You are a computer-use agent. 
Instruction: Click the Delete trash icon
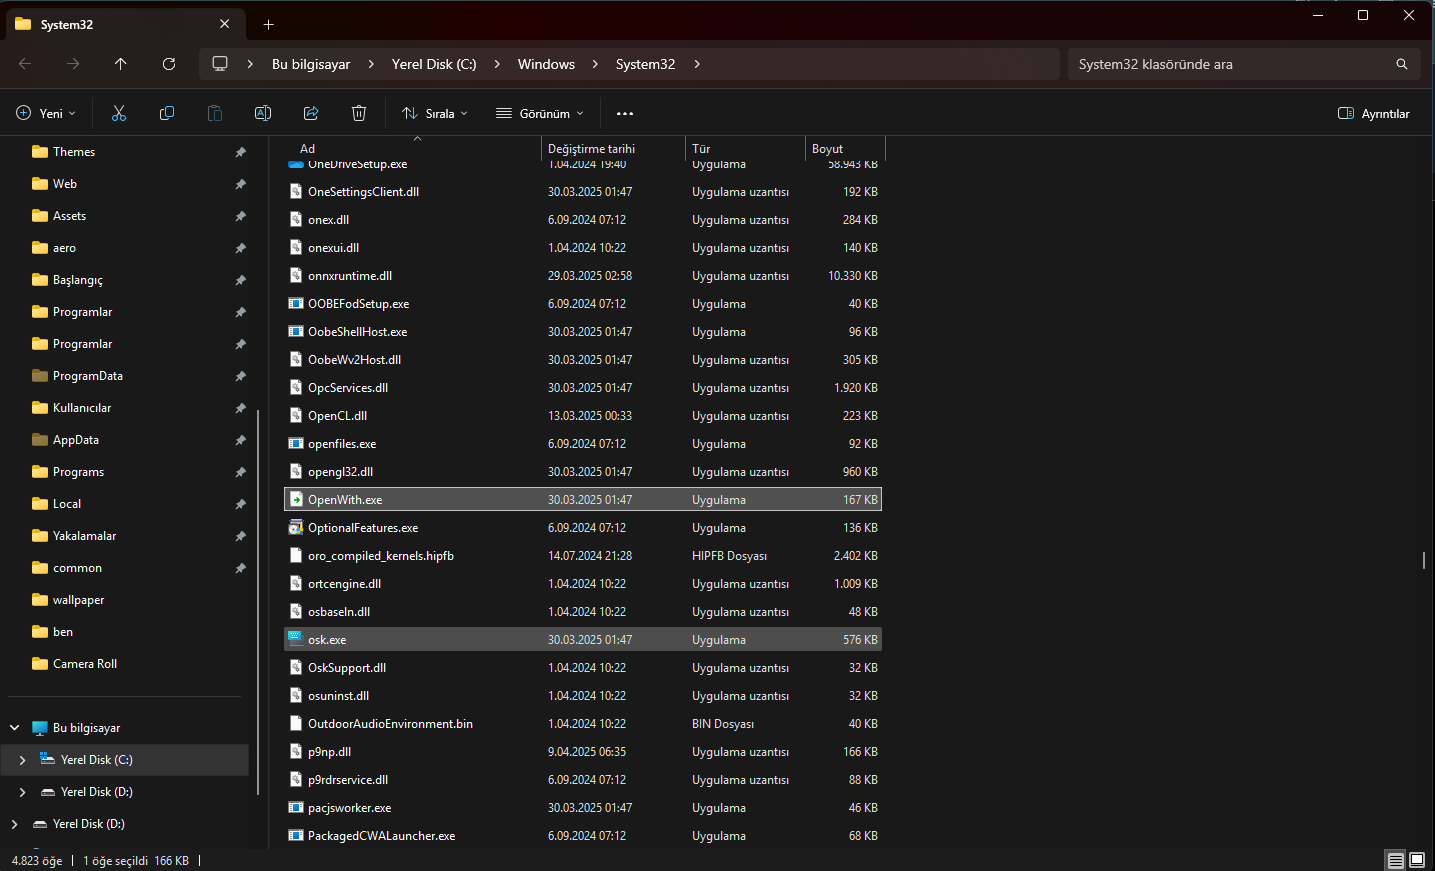[359, 113]
